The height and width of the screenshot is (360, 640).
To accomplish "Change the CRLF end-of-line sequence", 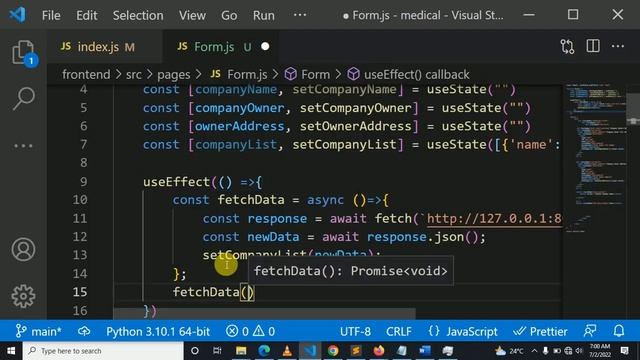I will (399, 331).
